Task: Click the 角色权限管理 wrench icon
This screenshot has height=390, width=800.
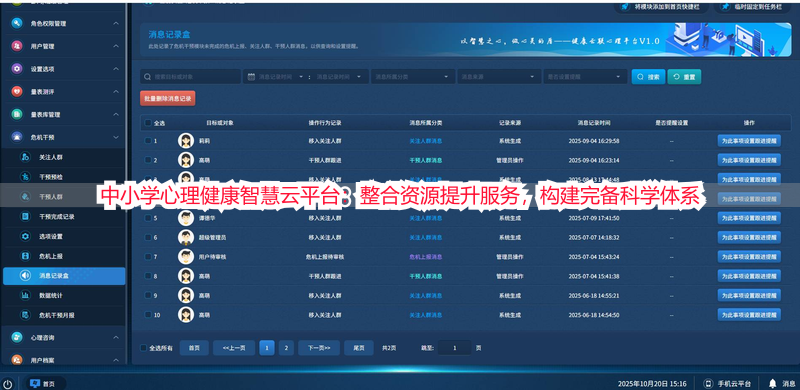Action: pyautogui.click(x=17, y=23)
